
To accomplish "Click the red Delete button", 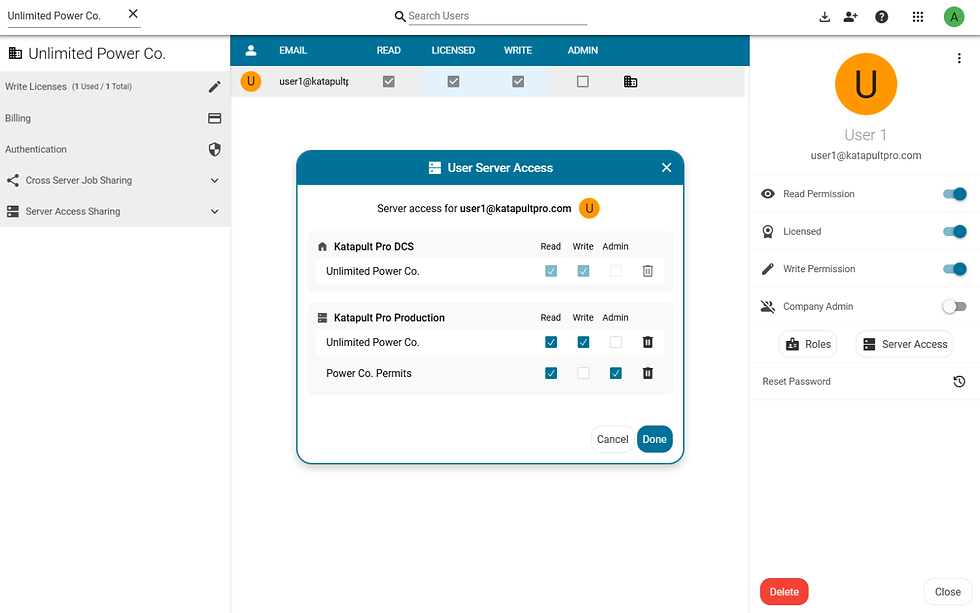I will [x=784, y=592].
